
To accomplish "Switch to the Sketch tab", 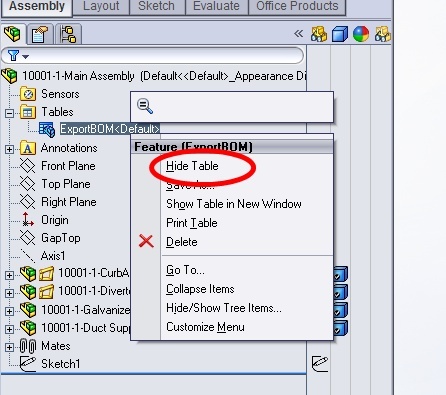I will coord(157,7).
